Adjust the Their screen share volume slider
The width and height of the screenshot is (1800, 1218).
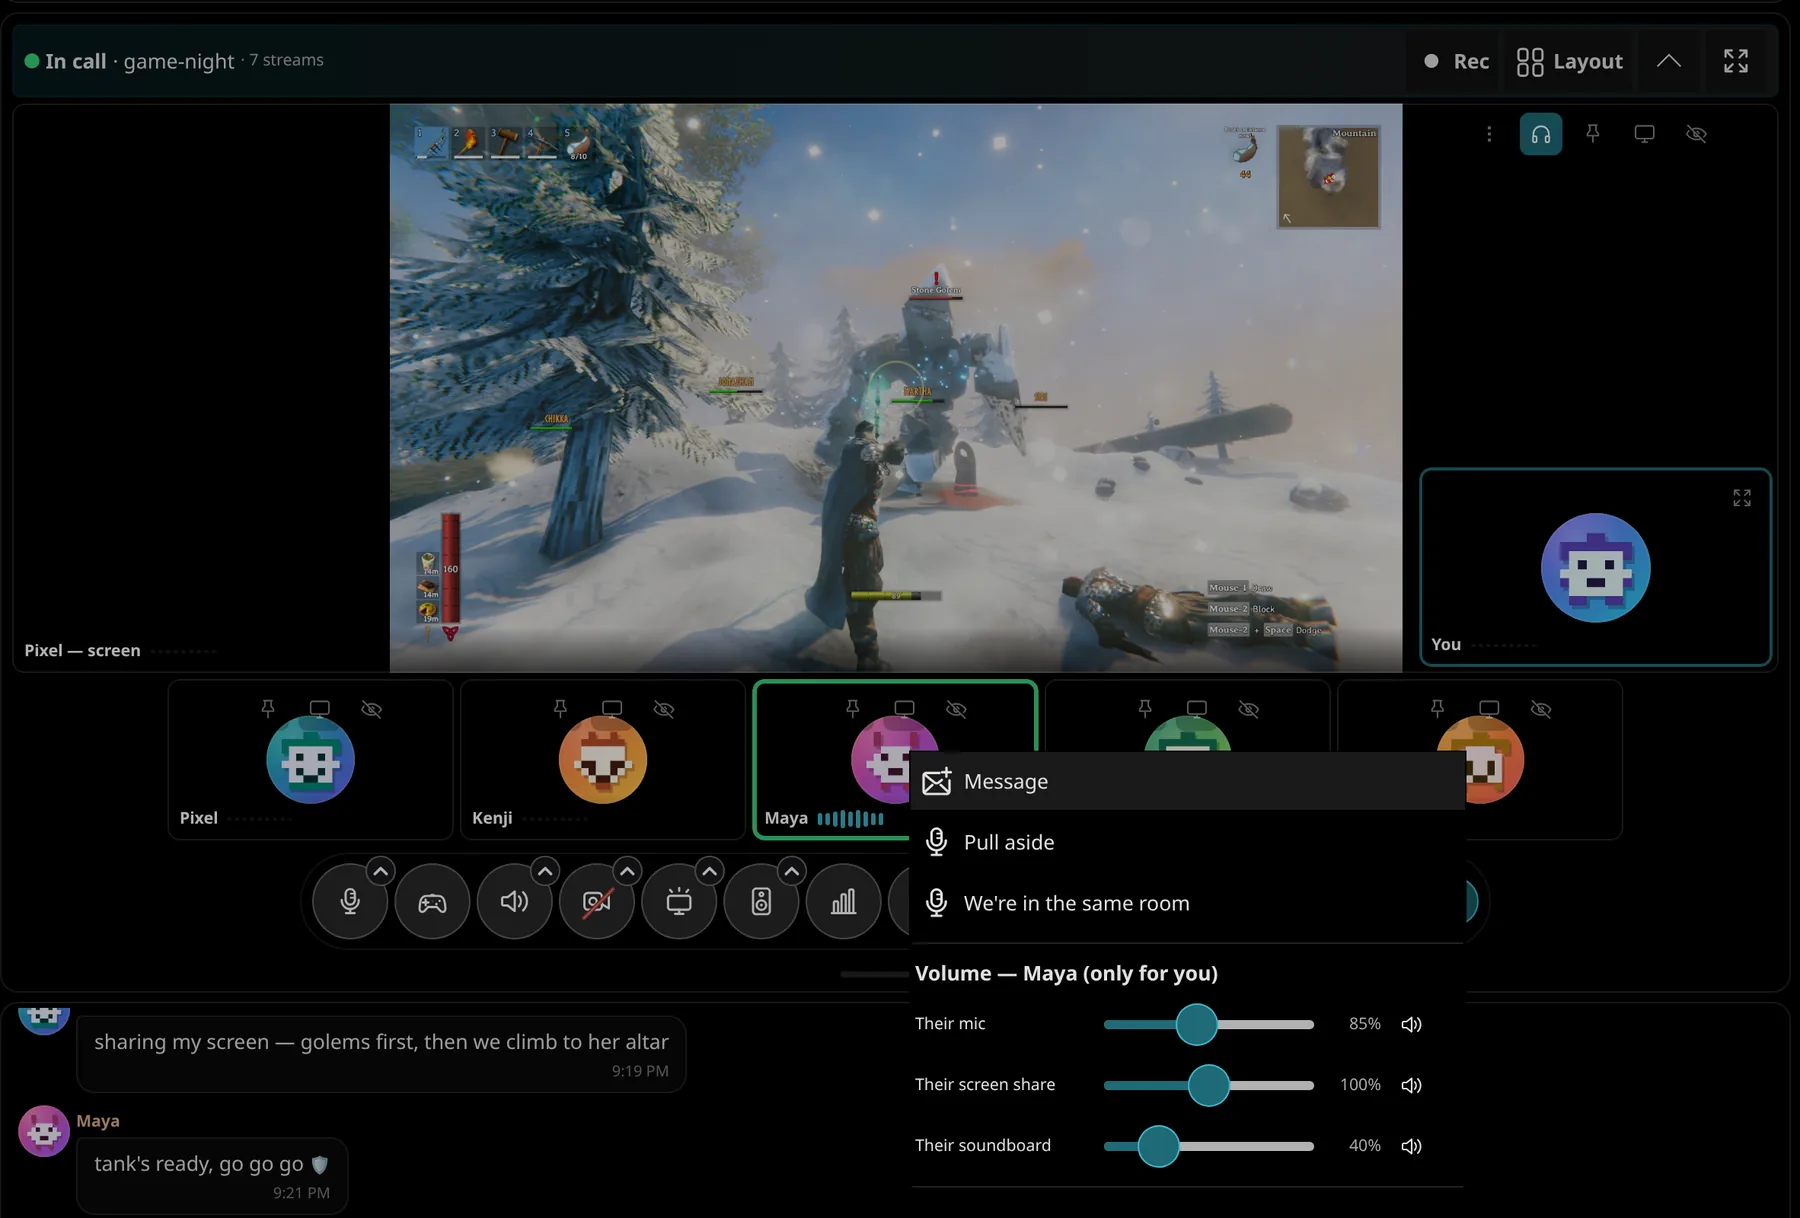(1208, 1085)
